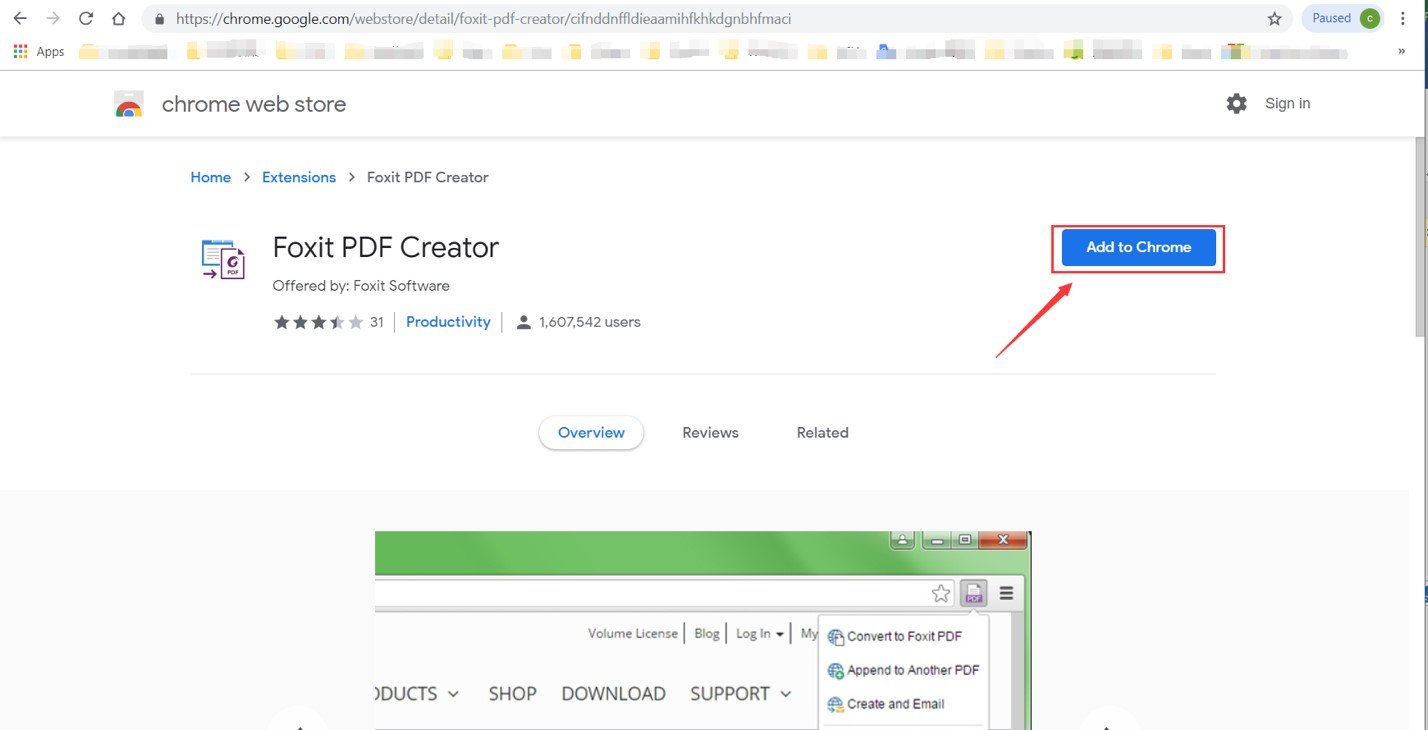1428x730 pixels.
Task: Click the Foxit PDF icon in the preview toolbar
Action: (x=973, y=593)
